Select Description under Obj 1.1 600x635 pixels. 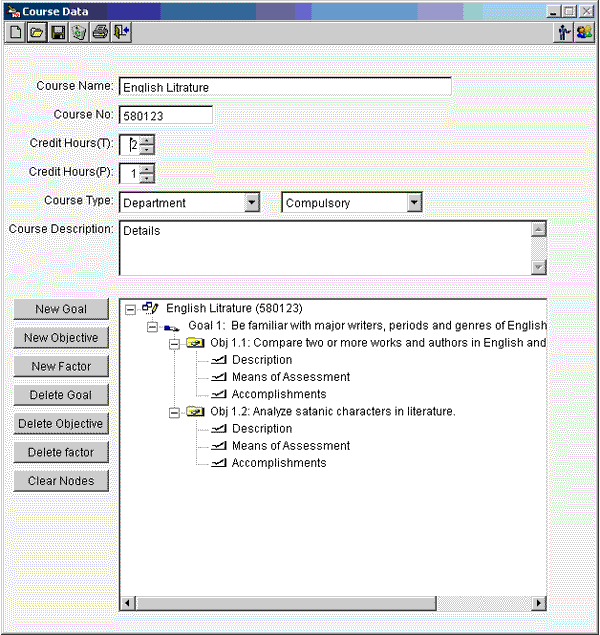[x=262, y=360]
